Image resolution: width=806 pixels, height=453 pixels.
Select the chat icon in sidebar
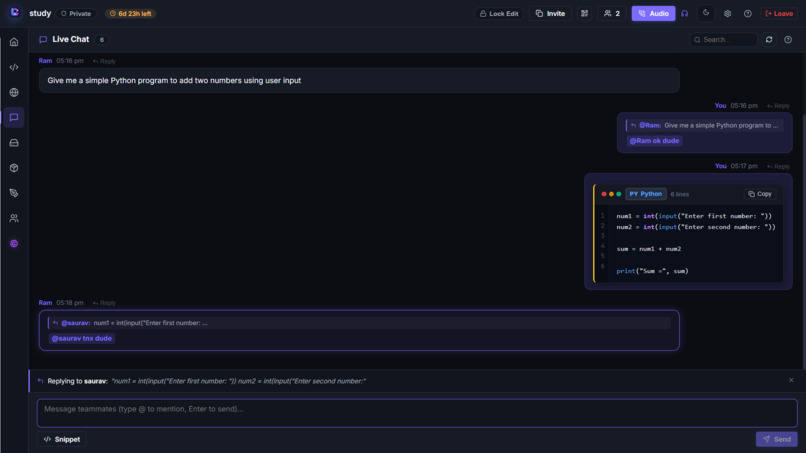click(x=14, y=118)
